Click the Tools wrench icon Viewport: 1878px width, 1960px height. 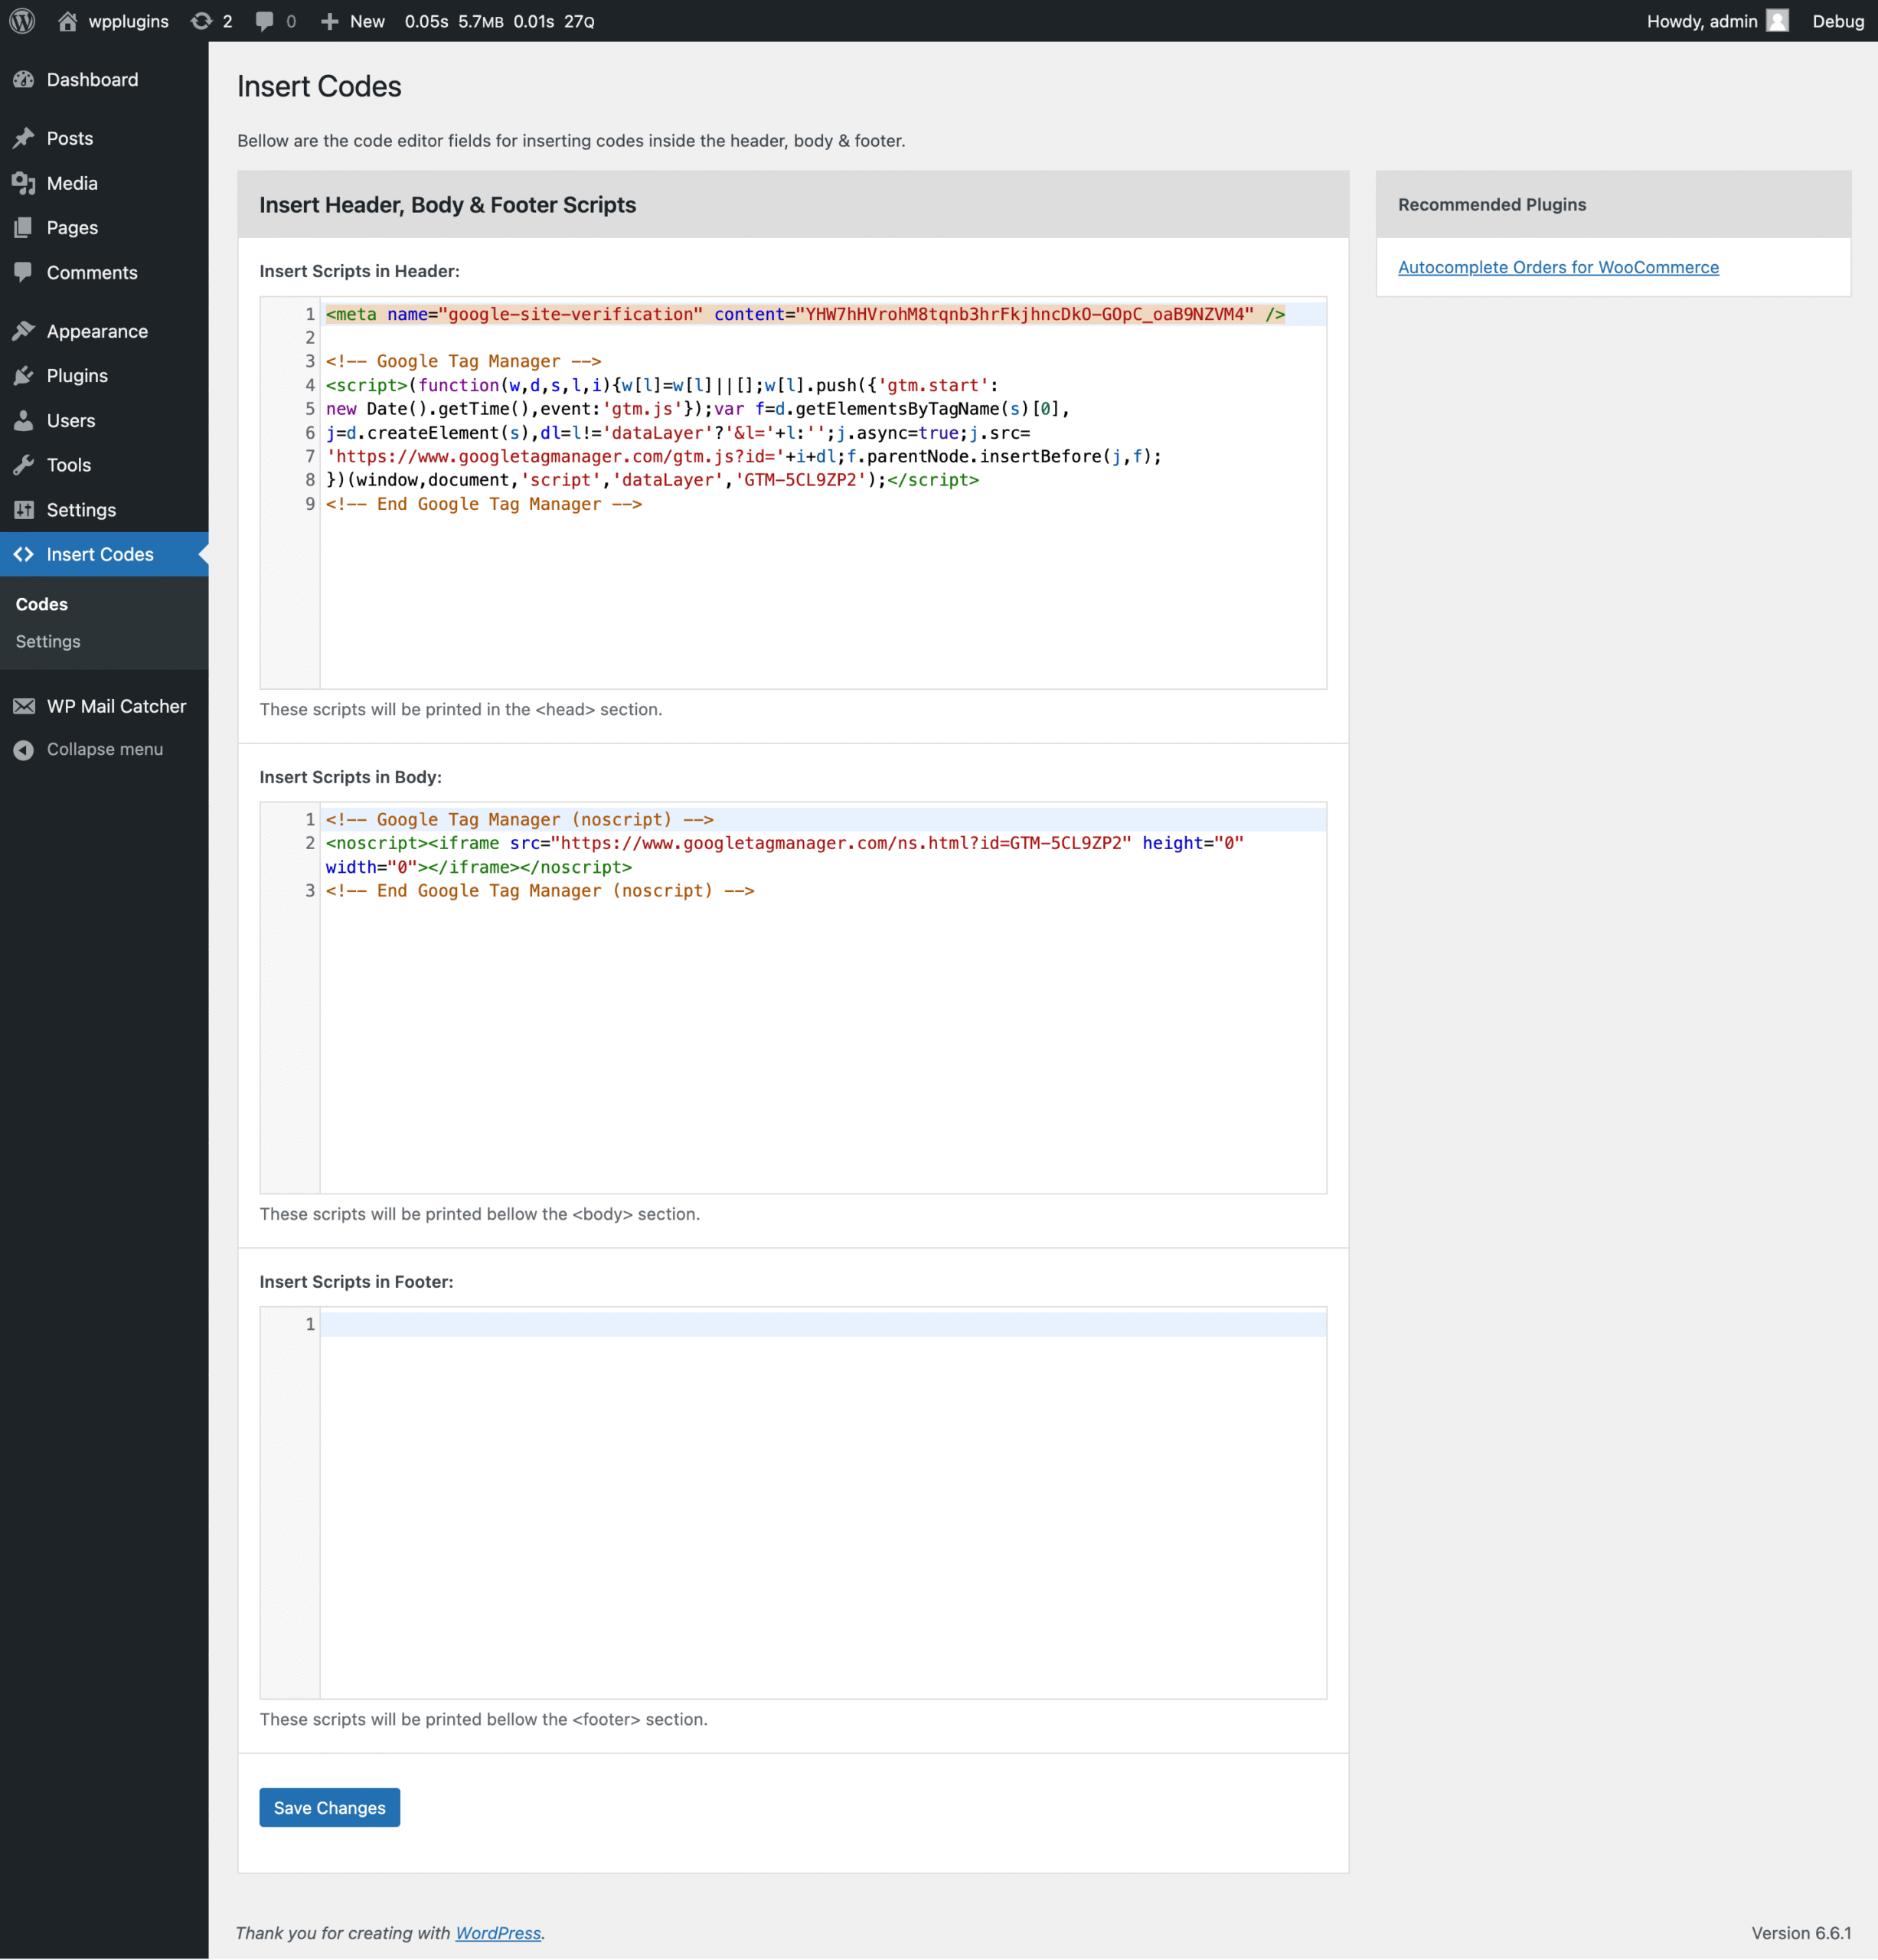point(24,465)
